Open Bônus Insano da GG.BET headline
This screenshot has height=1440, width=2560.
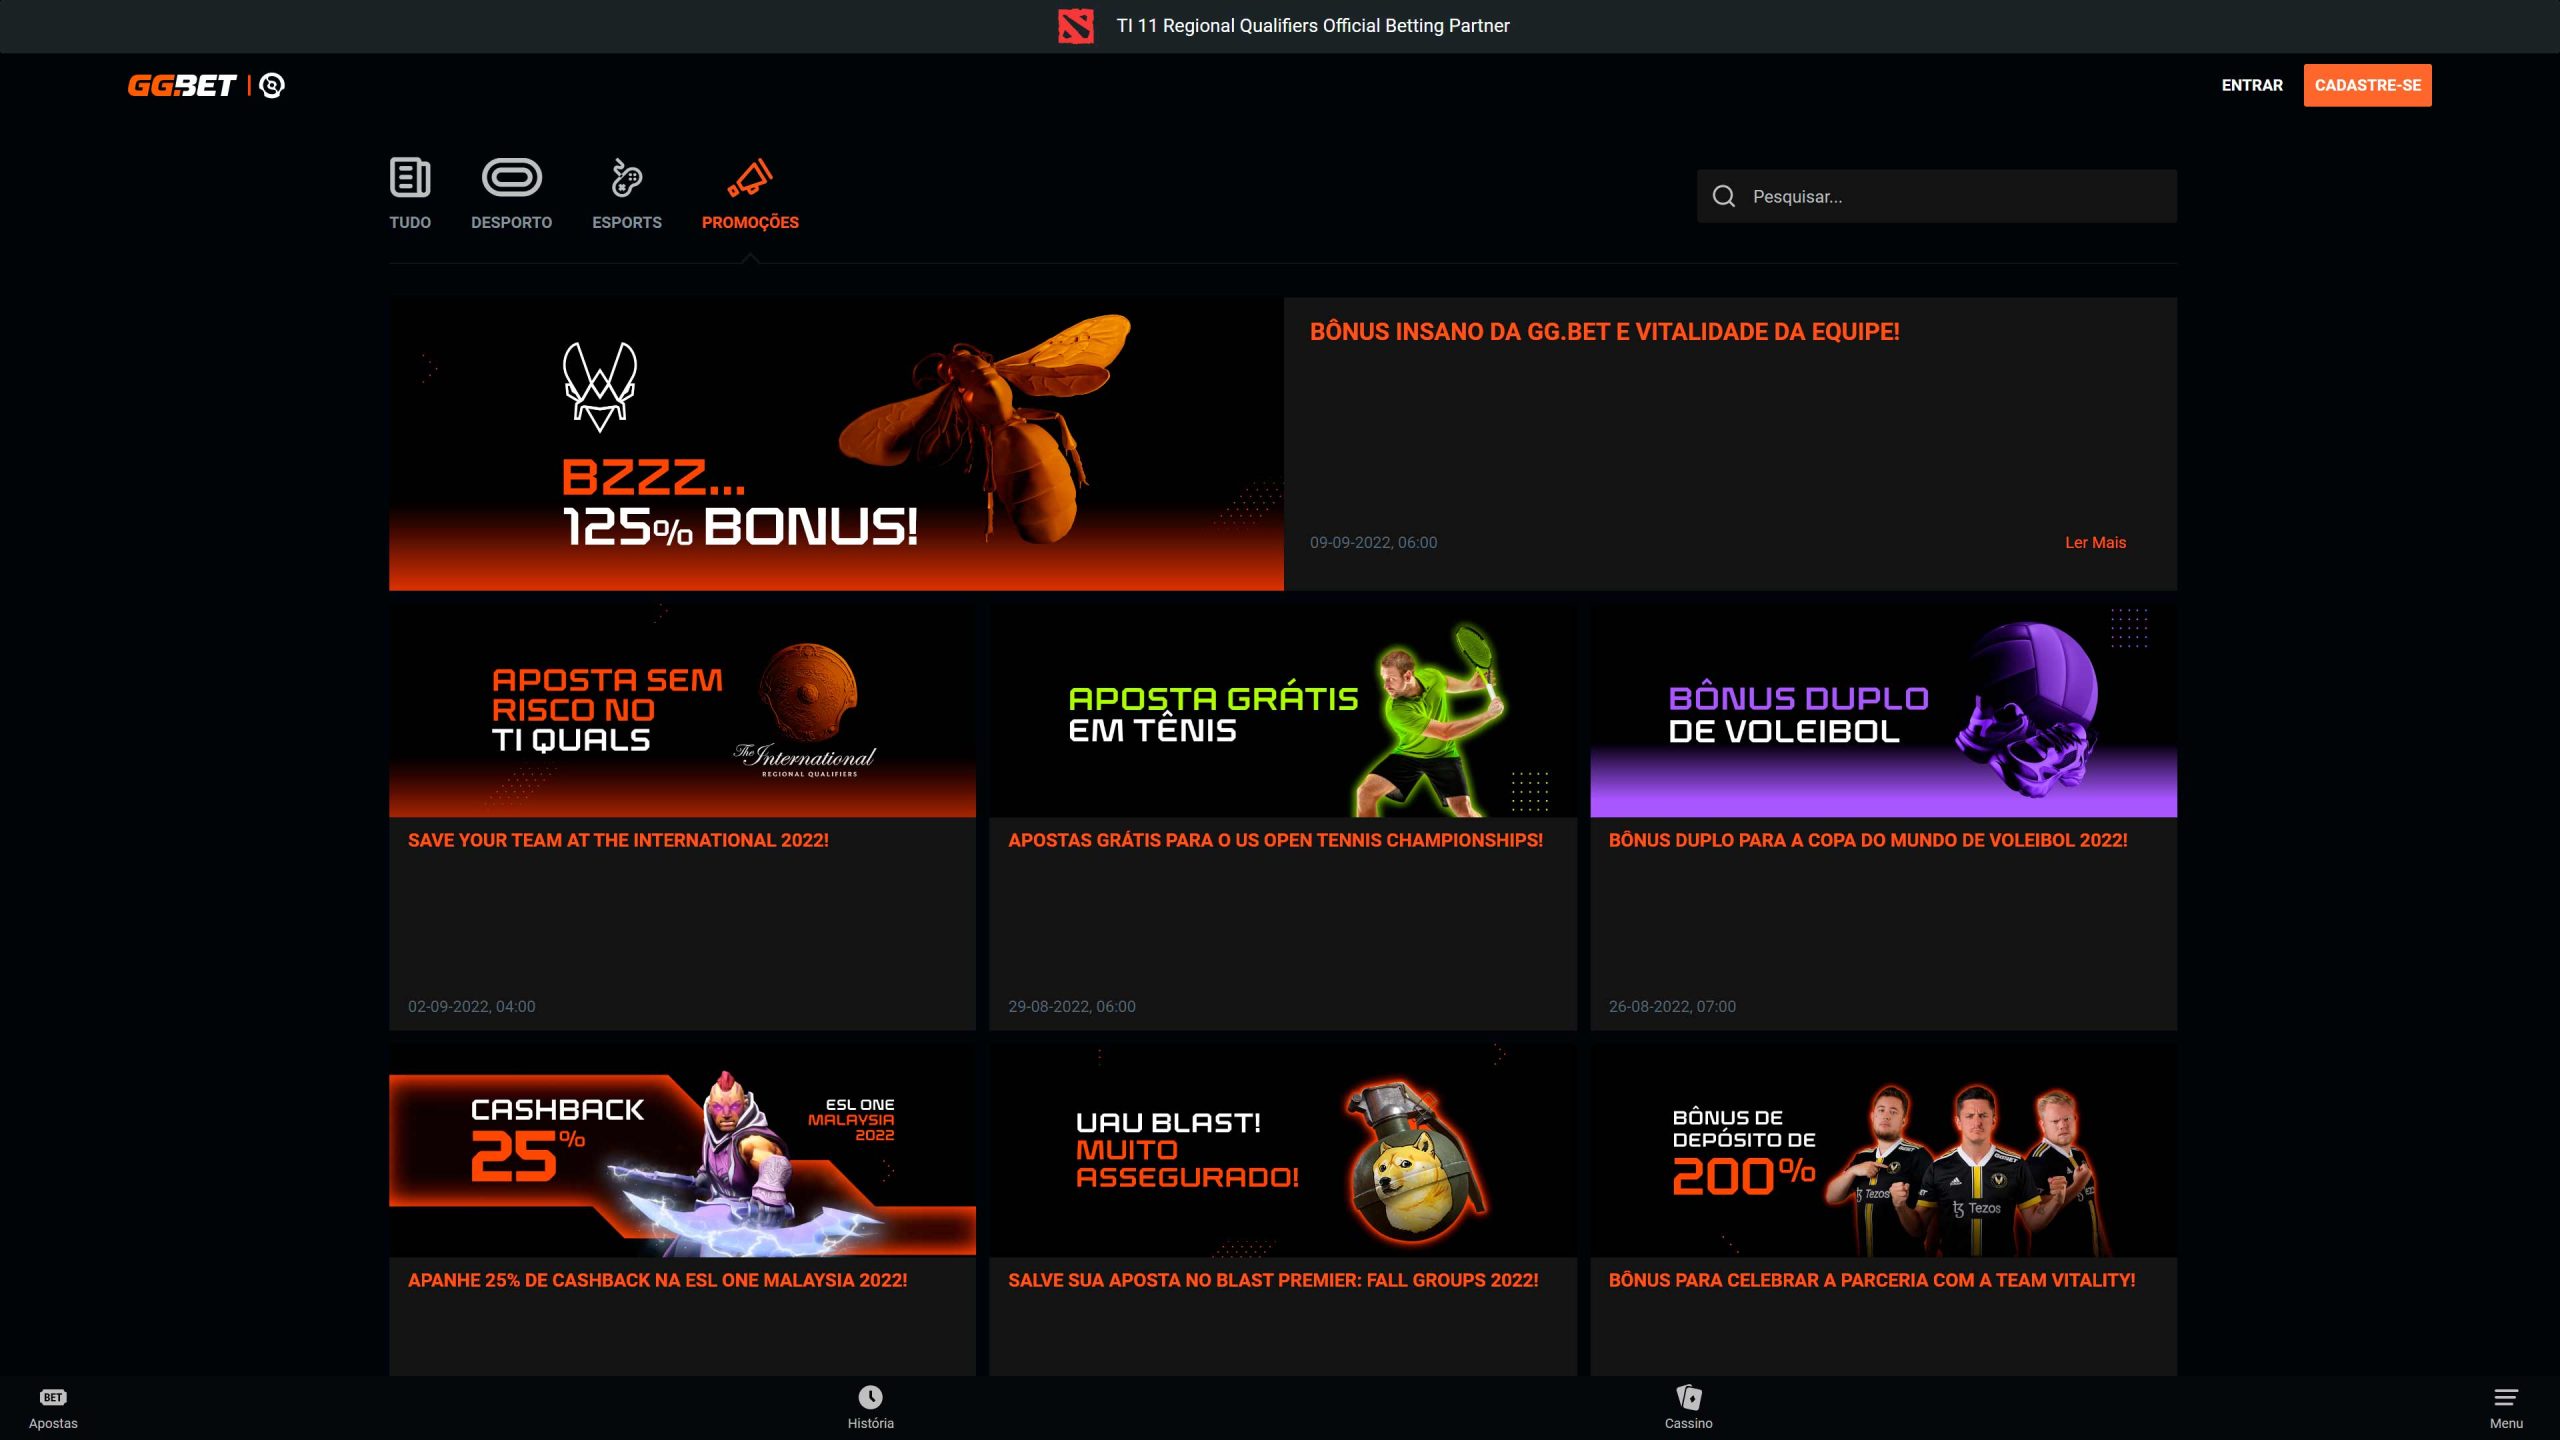[1604, 332]
